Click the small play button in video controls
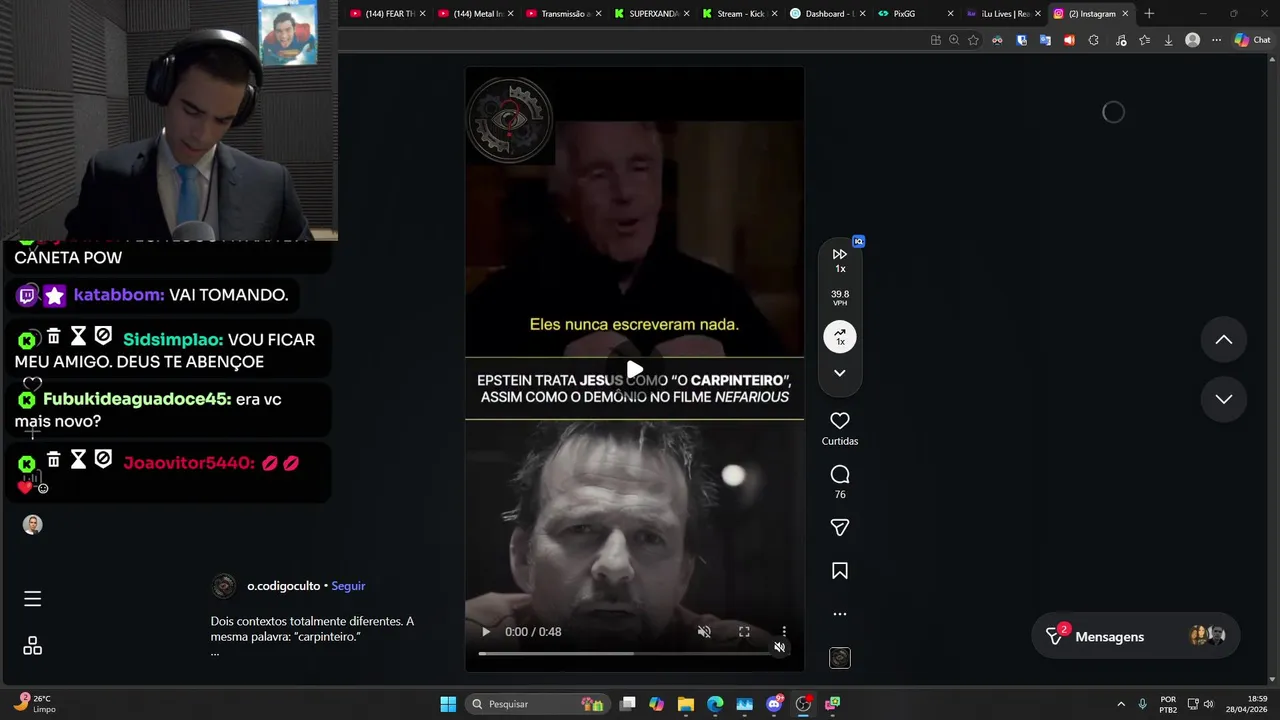The width and height of the screenshot is (1280, 720). pyautogui.click(x=486, y=631)
